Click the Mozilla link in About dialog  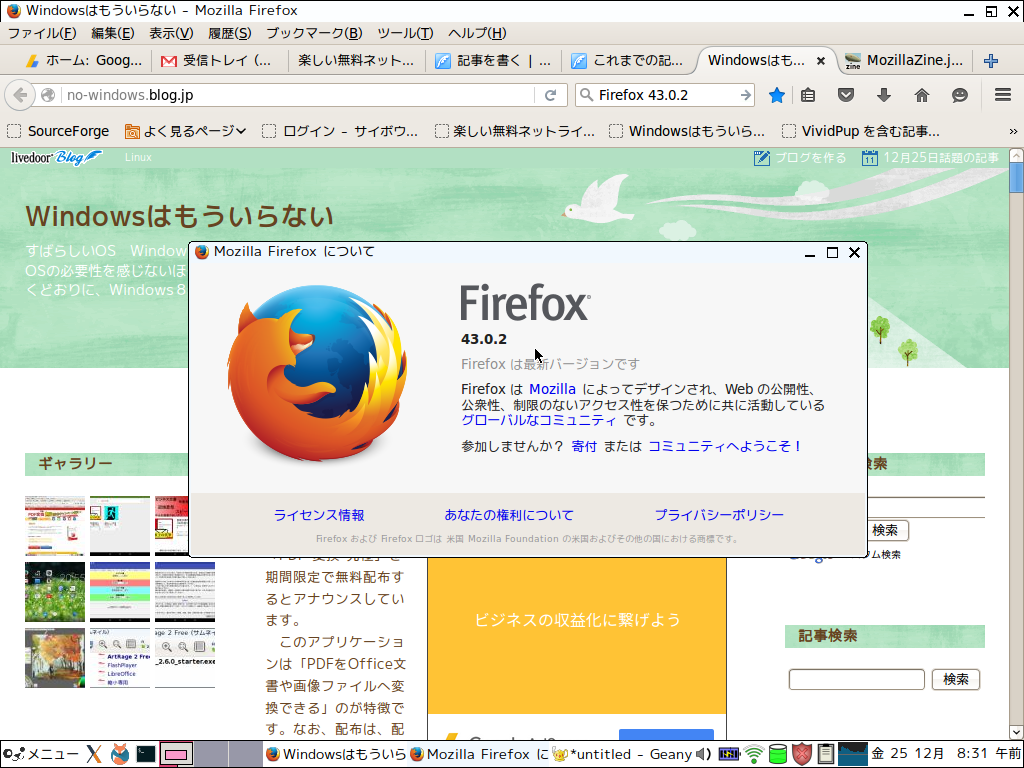click(552, 389)
